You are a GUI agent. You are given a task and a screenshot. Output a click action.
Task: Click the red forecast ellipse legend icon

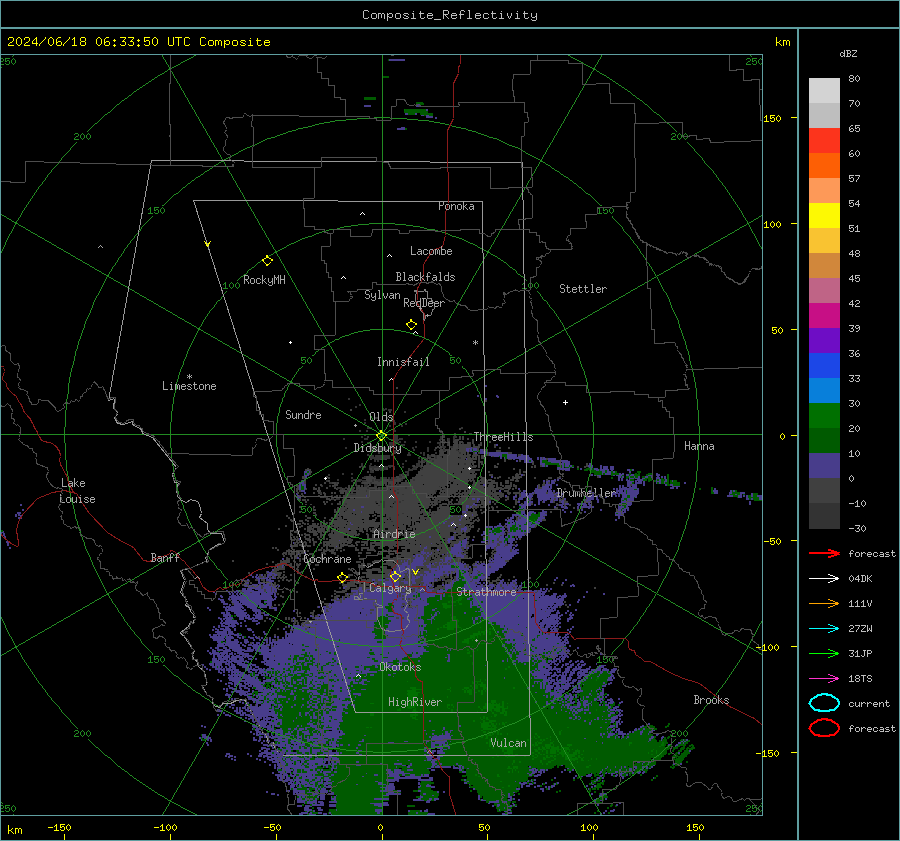pyautogui.click(x=824, y=728)
